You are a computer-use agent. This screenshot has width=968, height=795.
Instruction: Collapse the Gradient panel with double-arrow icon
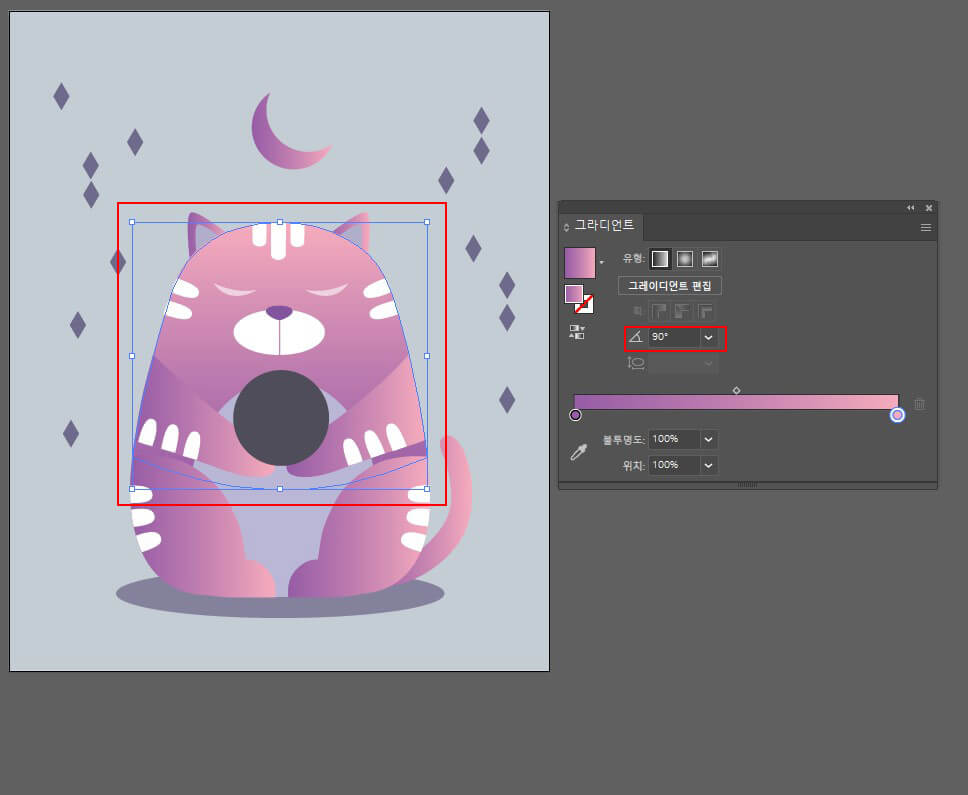[x=910, y=208]
